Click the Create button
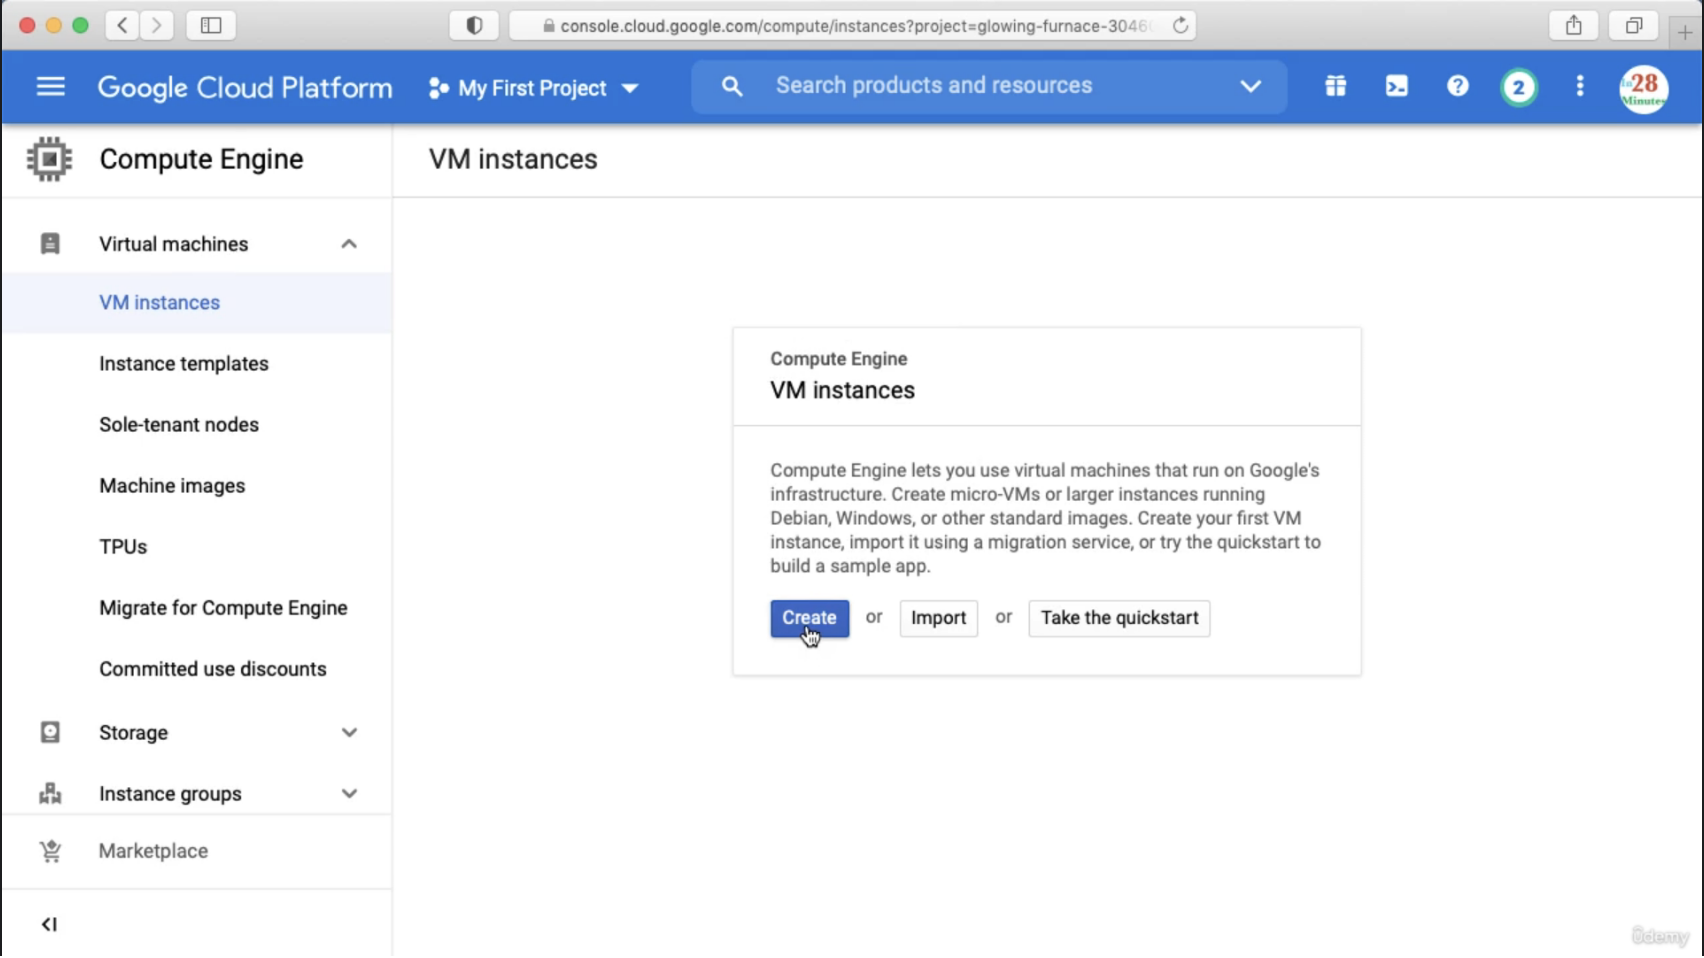The image size is (1704, 958). [x=810, y=619]
